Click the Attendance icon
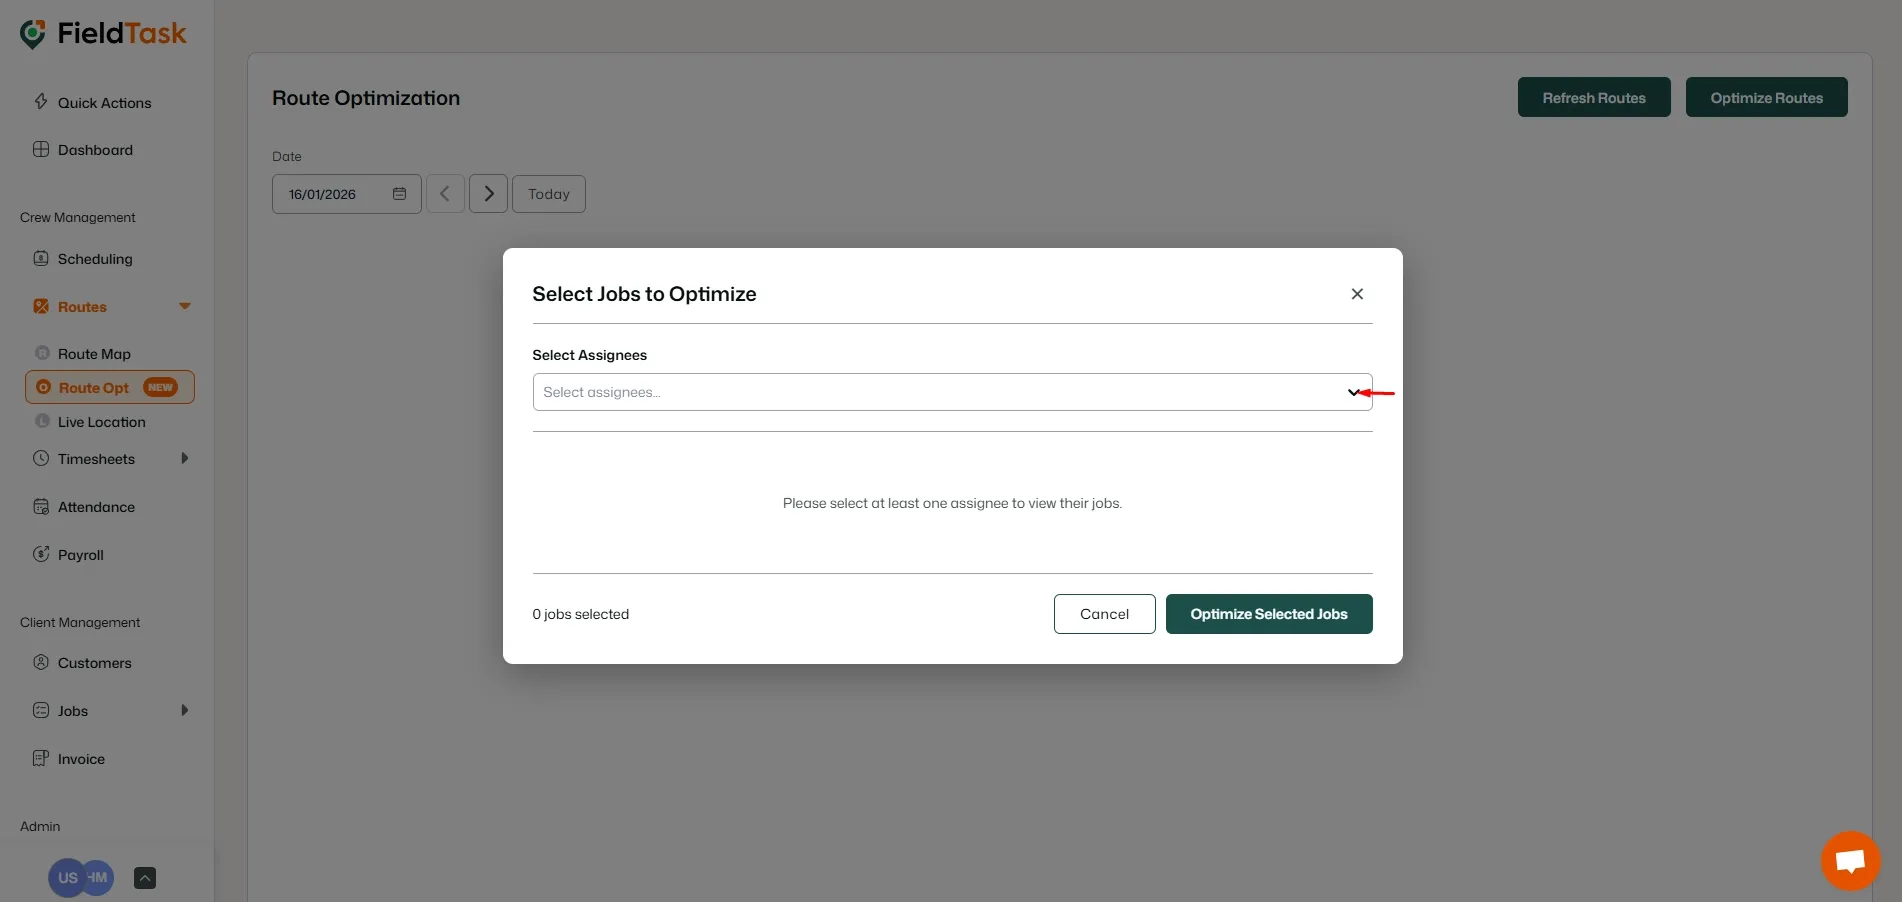Image resolution: width=1902 pixels, height=902 pixels. (41, 506)
